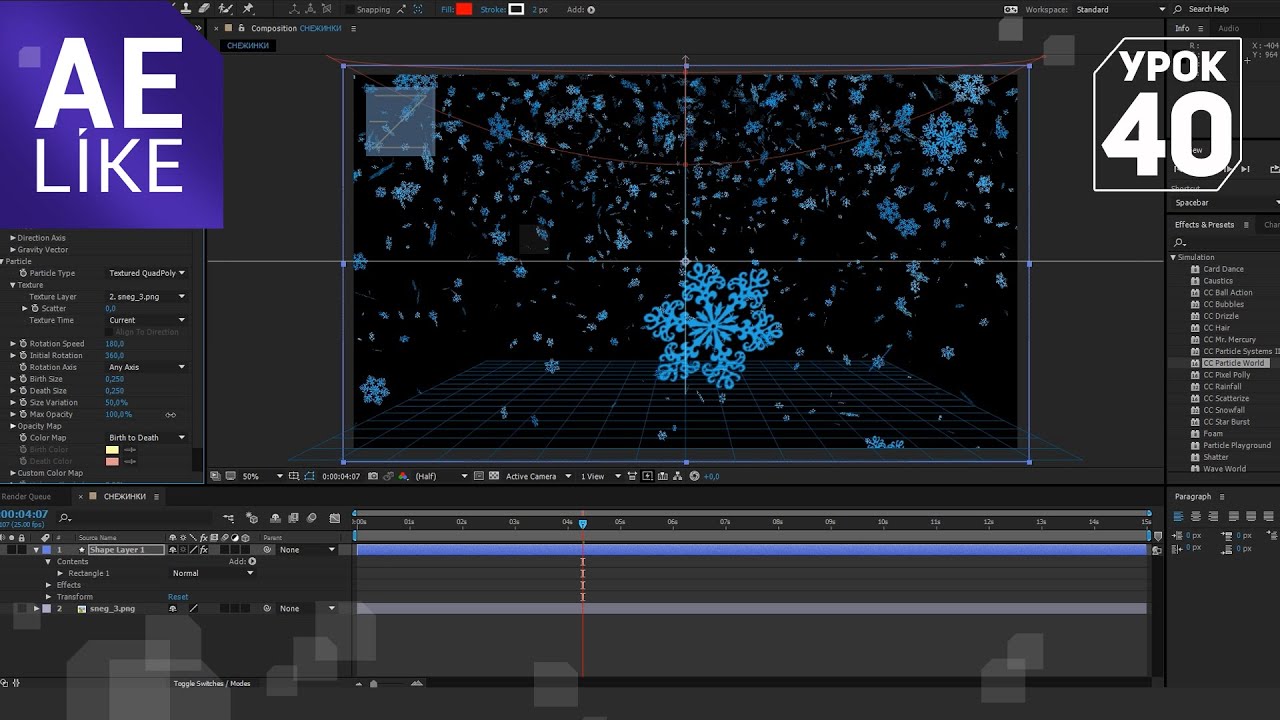The width and height of the screenshot is (1280, 720).
Task: Click the Death Color swatch
Action: pos(112,461)
